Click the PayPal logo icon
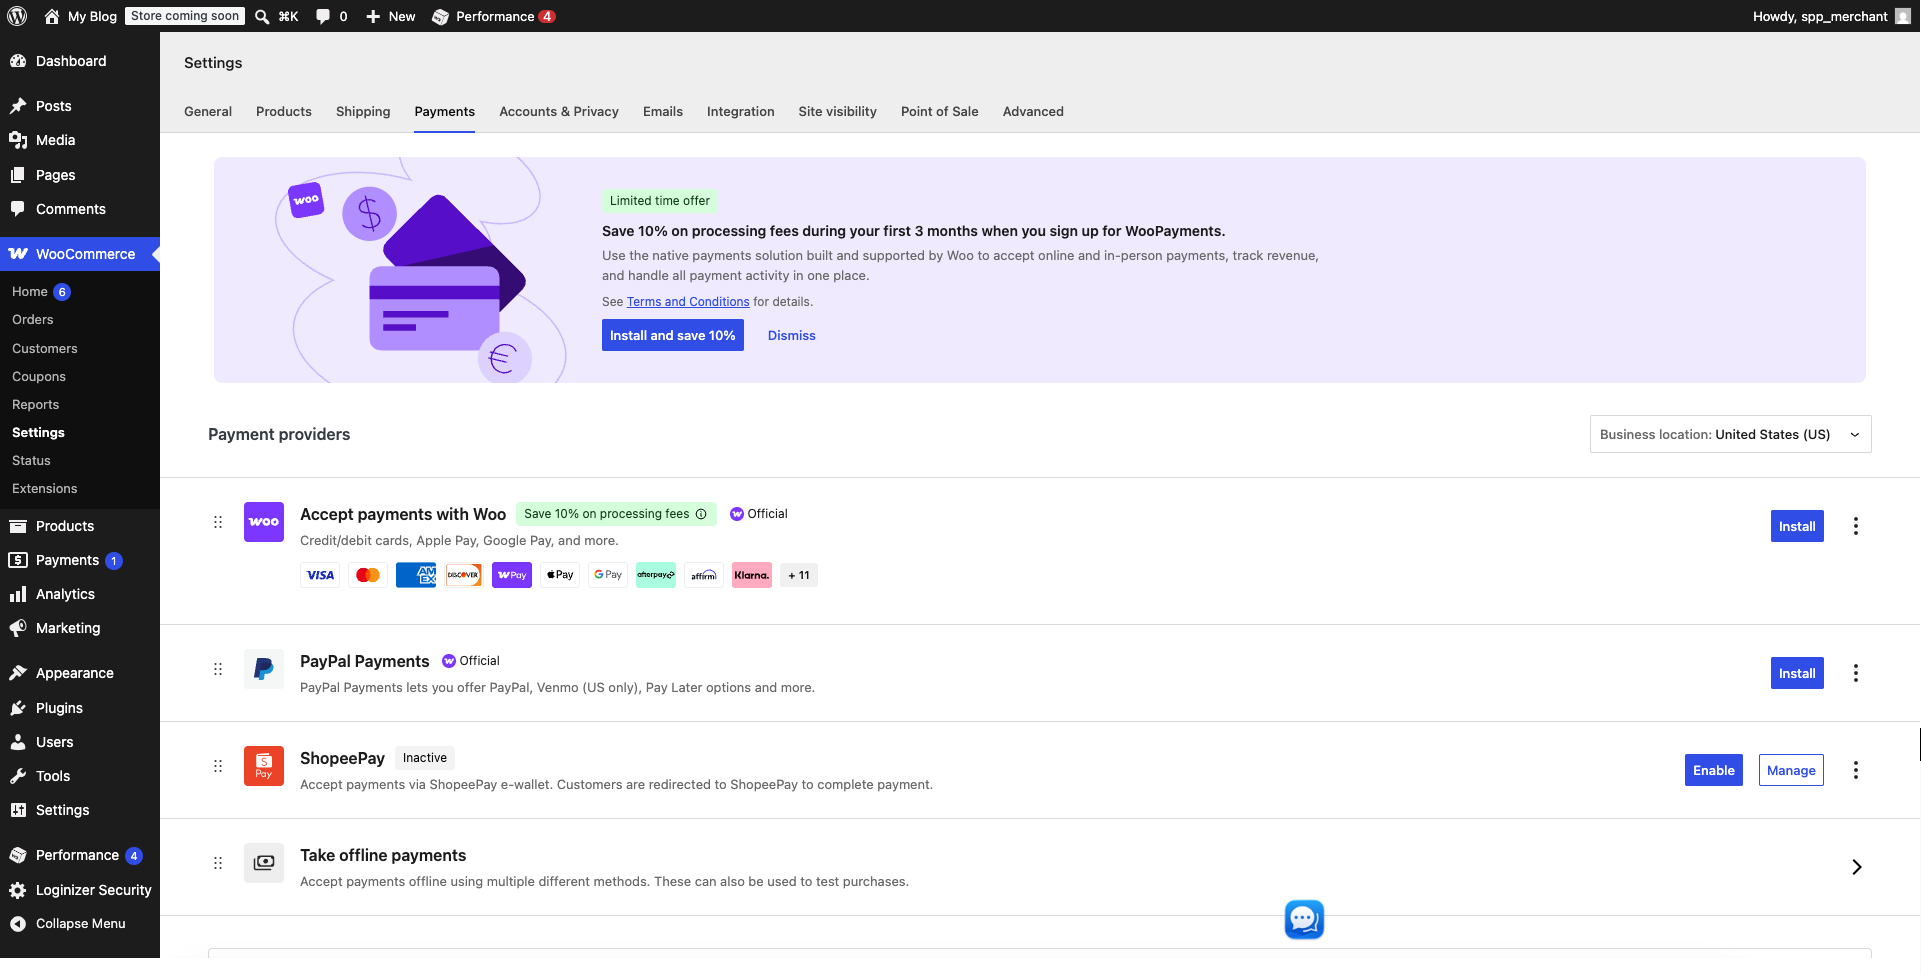Screen dimensions: 1921x974 click(264, 669)
